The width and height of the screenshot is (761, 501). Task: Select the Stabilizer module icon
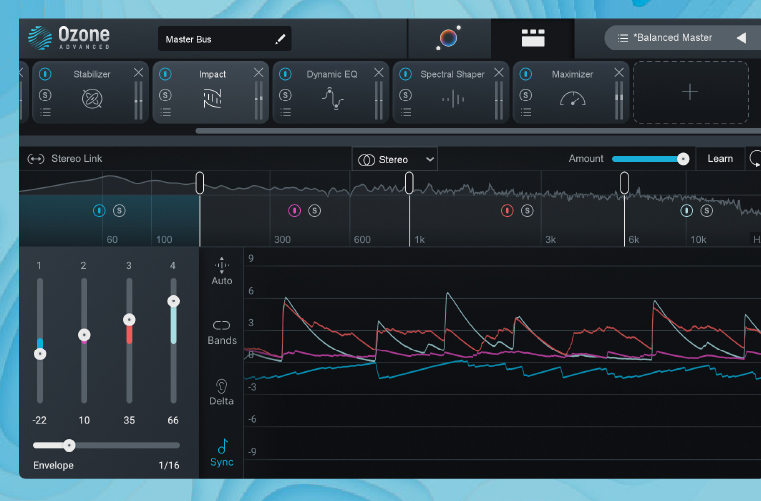tap(92, 99)
